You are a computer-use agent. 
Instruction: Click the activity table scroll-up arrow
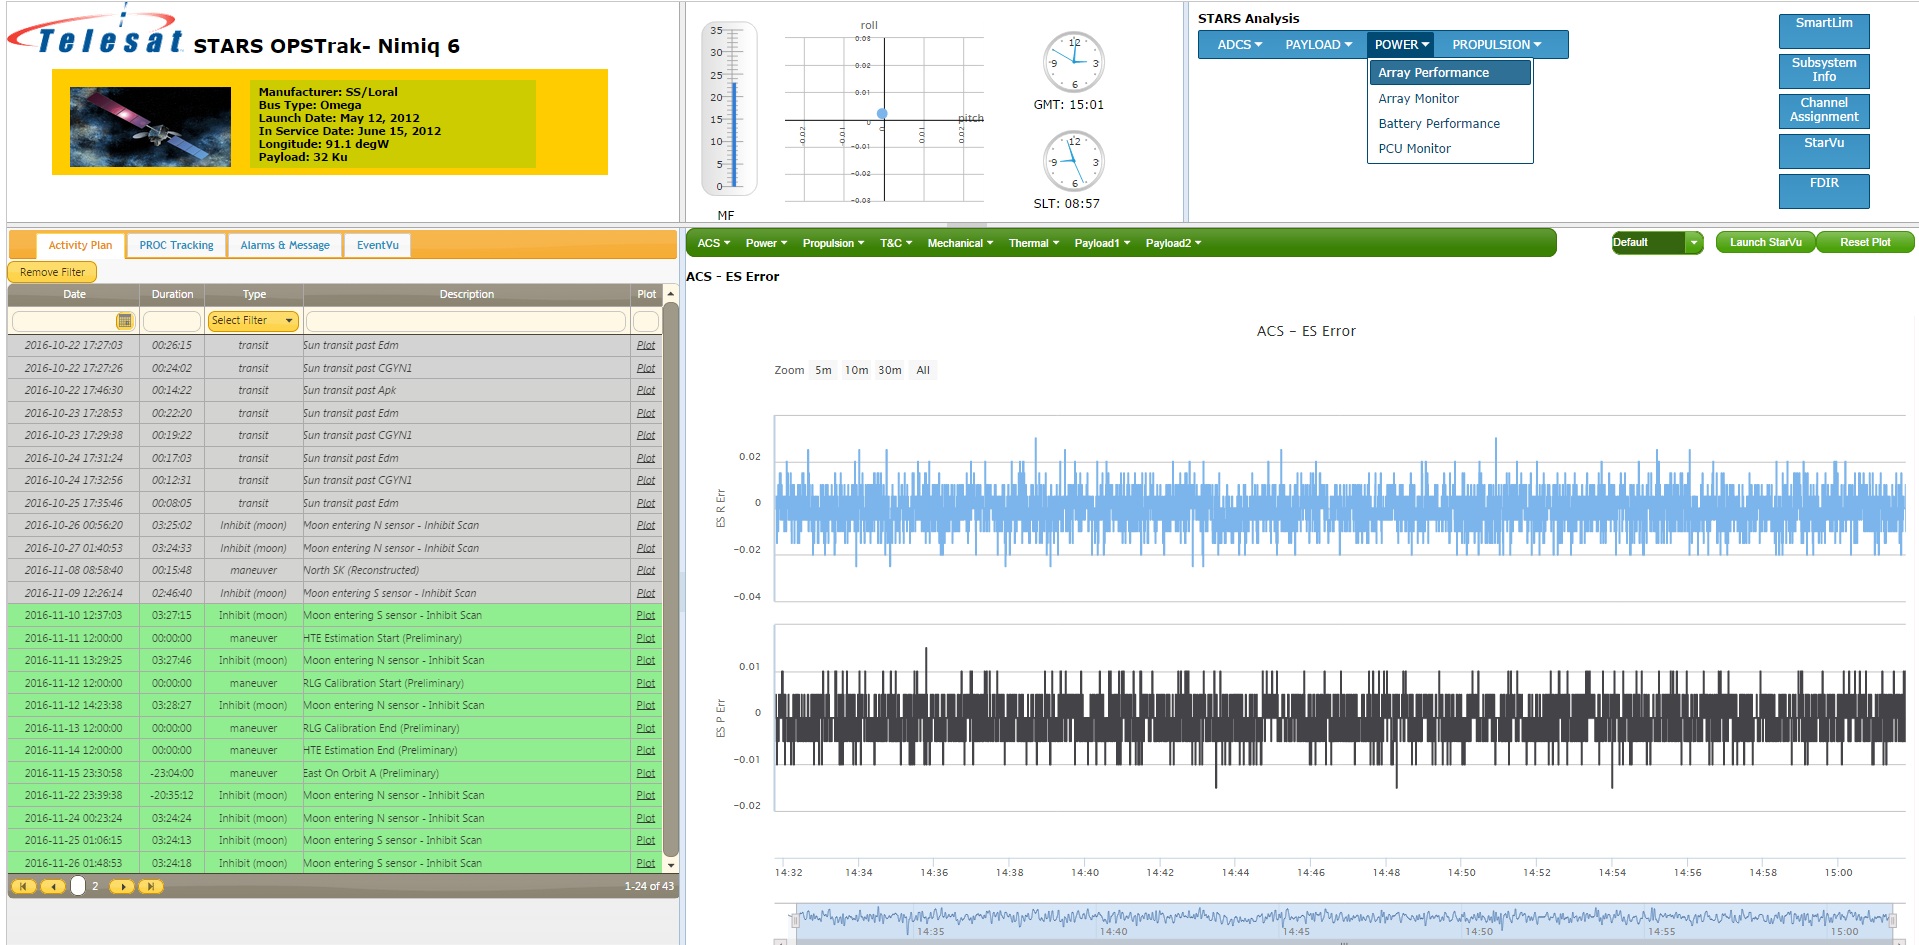pos(671,294)
